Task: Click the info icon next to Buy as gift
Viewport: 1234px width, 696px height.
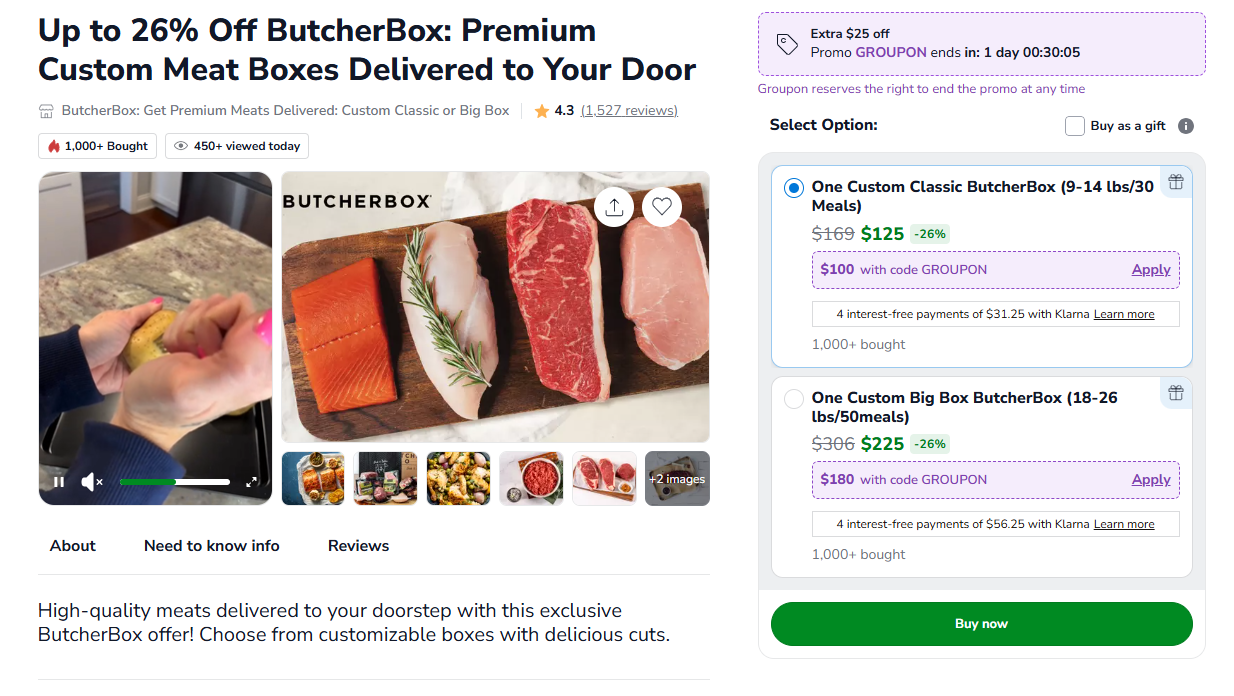Action: point(1186,125)
